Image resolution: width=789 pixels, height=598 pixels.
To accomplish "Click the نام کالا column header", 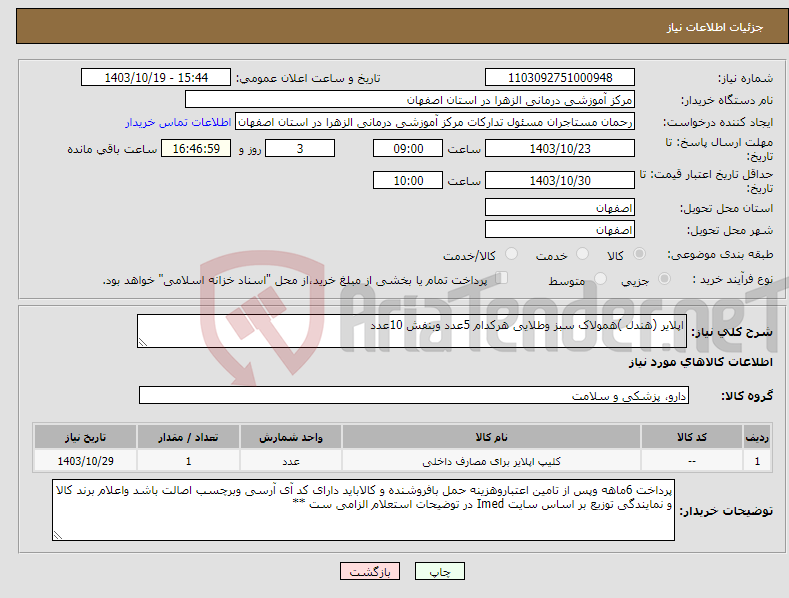I will (x=491, y=437).
